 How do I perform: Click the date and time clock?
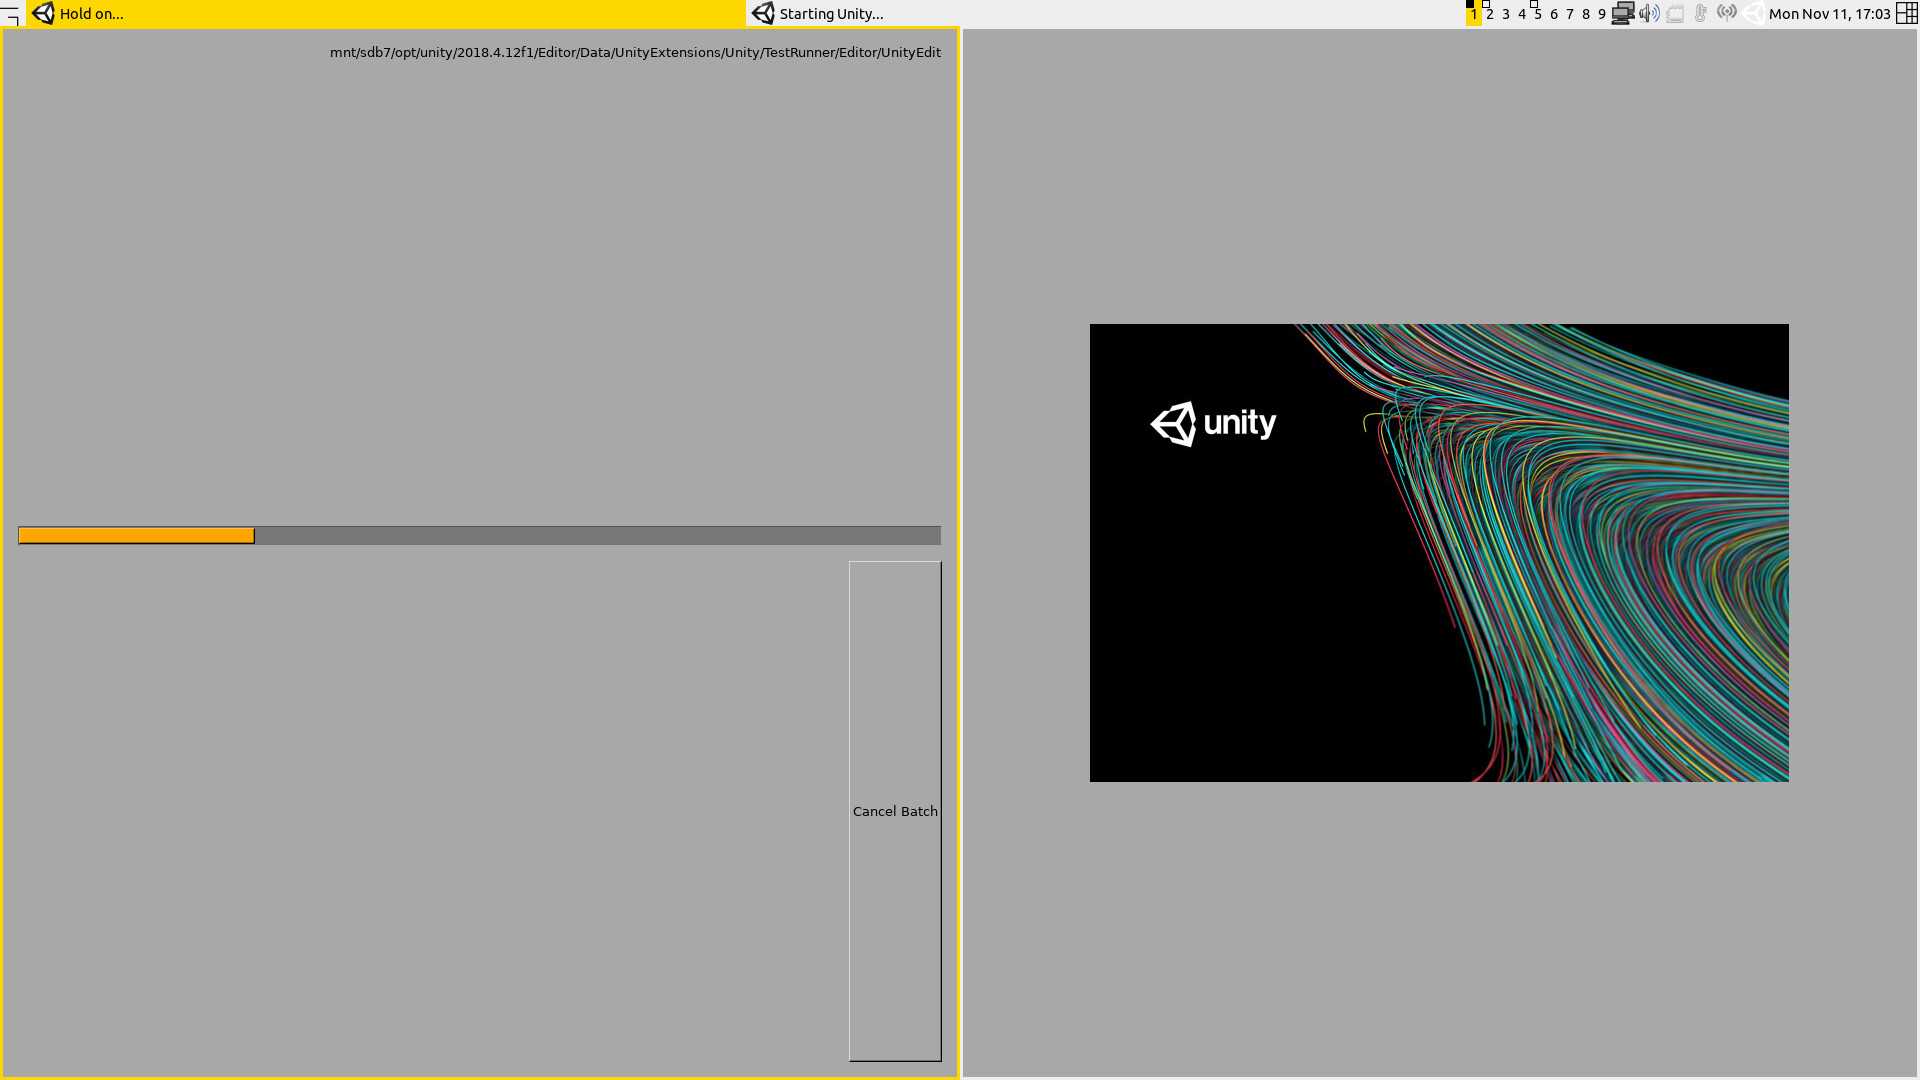coord(1829,14)
